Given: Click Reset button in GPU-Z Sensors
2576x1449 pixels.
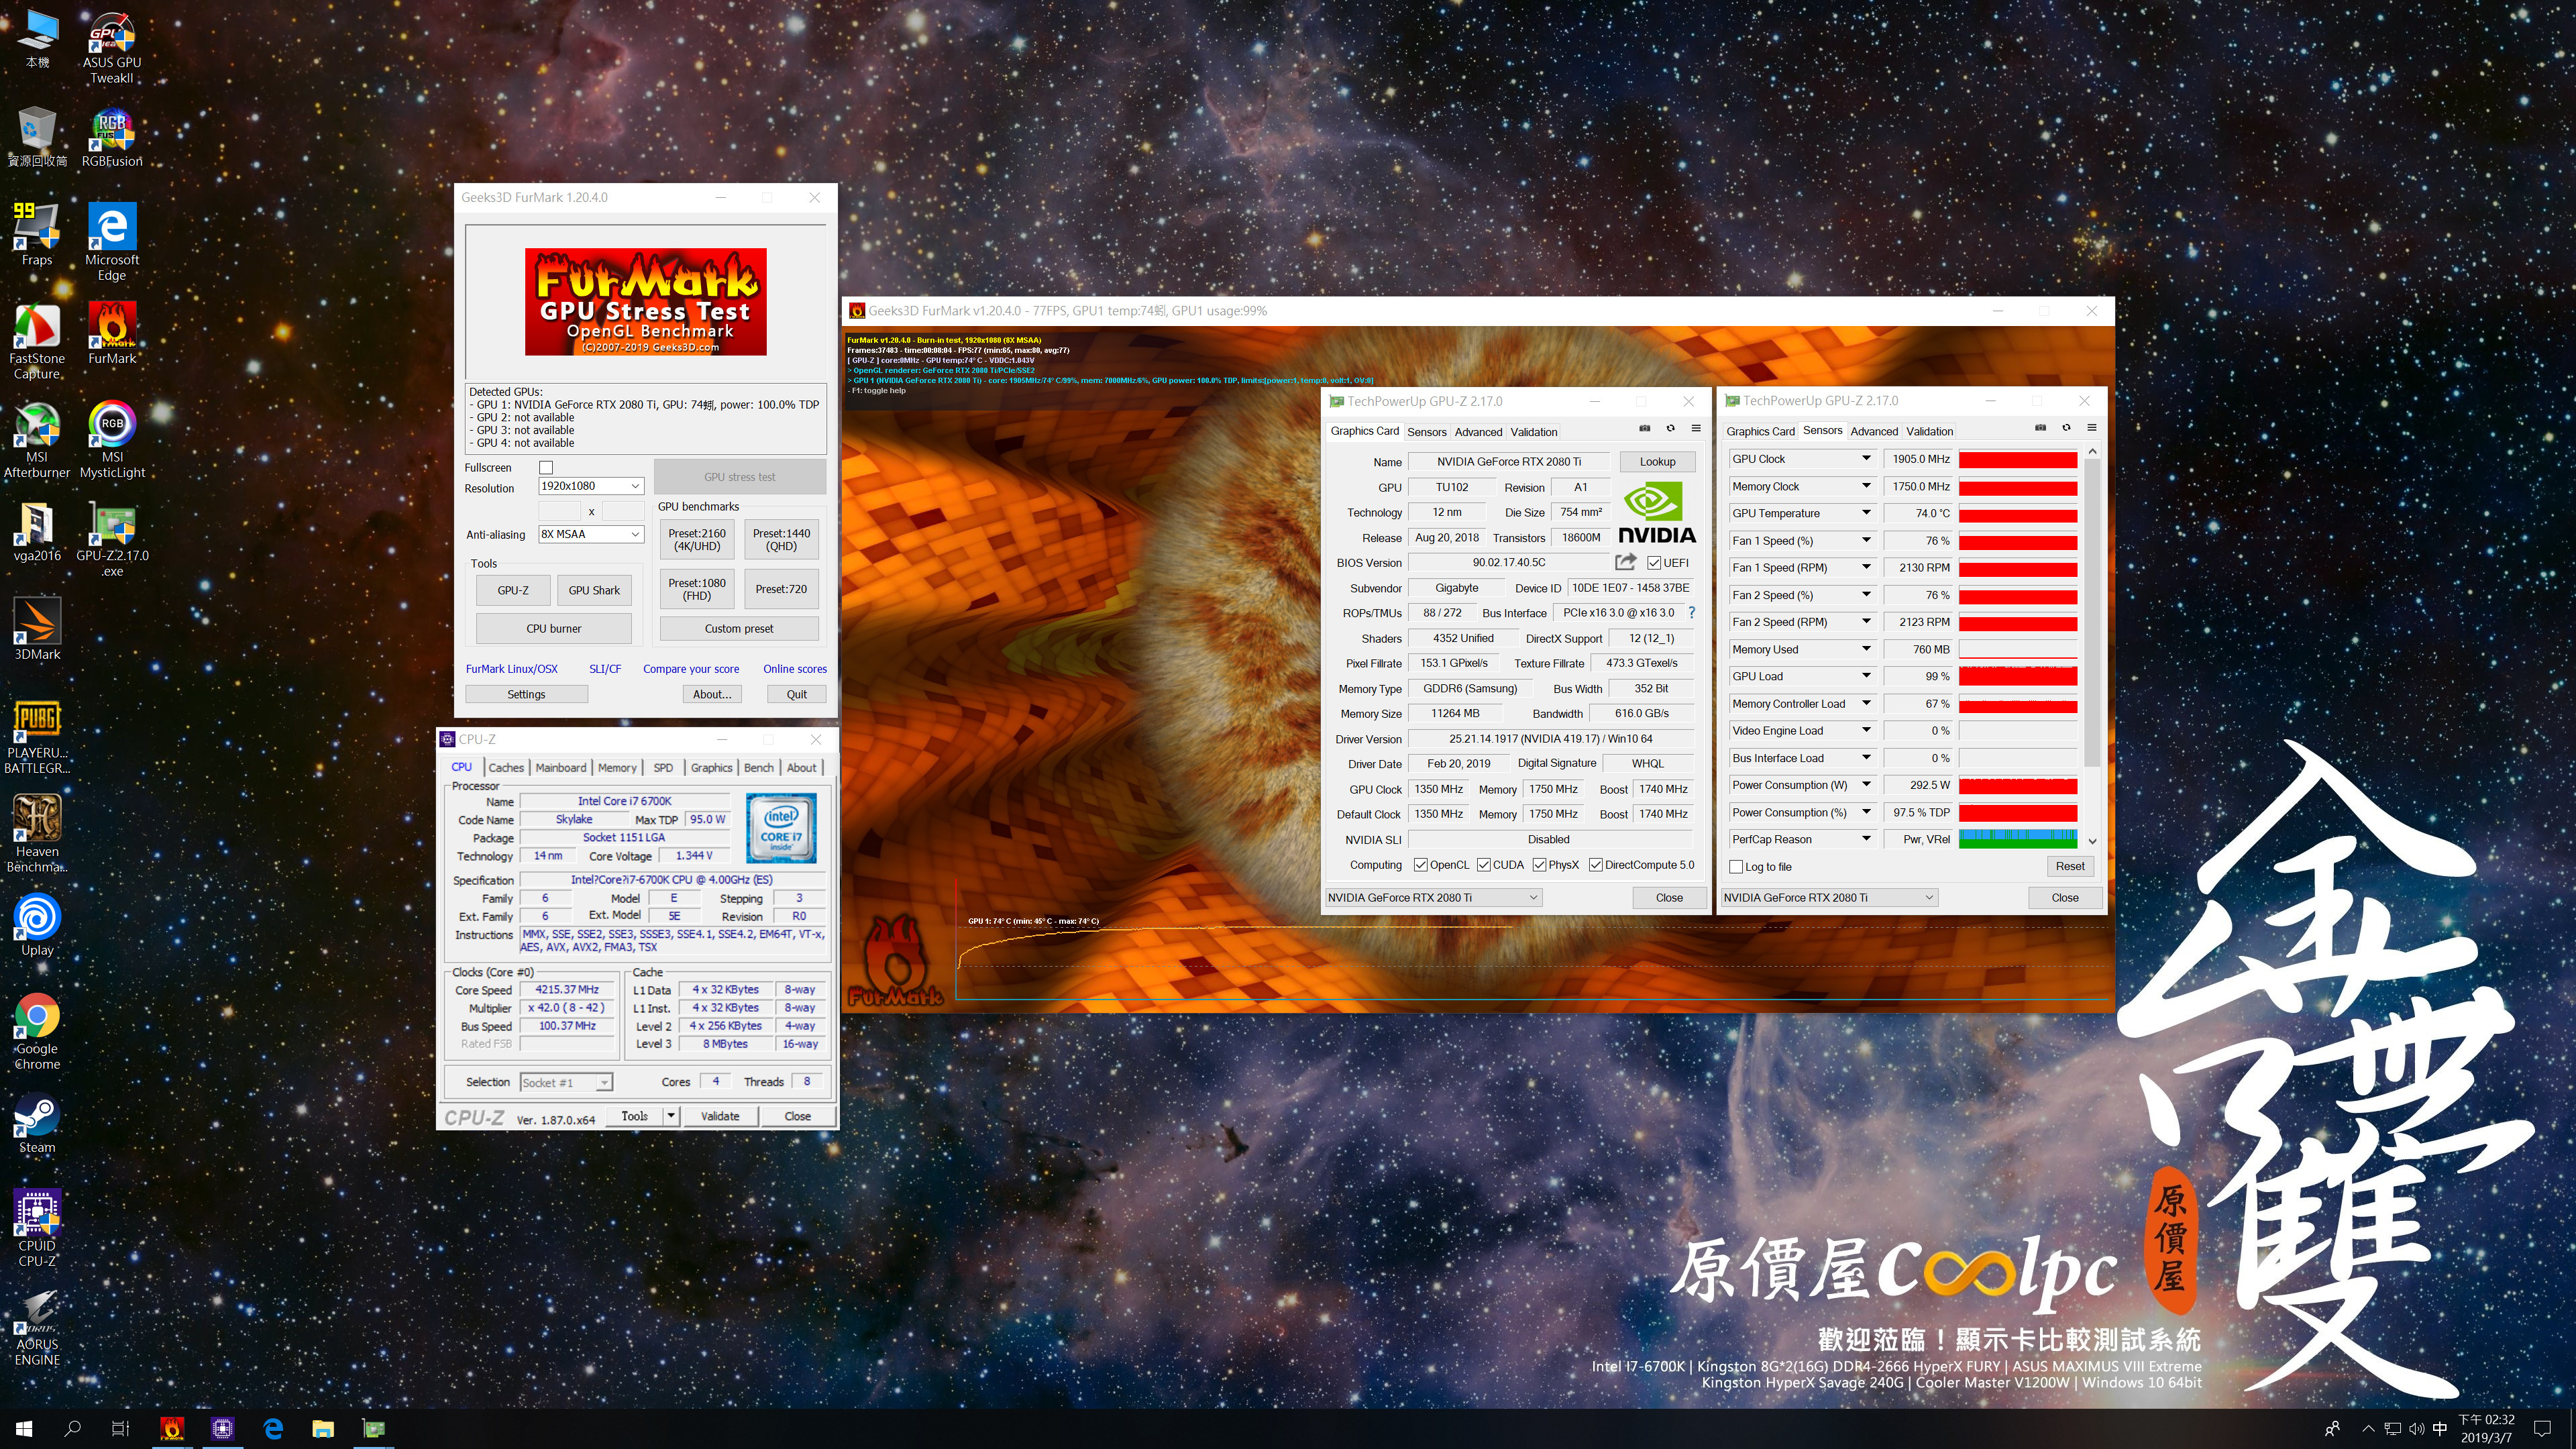Looking at the screenshot, I should coord(2070,866).
